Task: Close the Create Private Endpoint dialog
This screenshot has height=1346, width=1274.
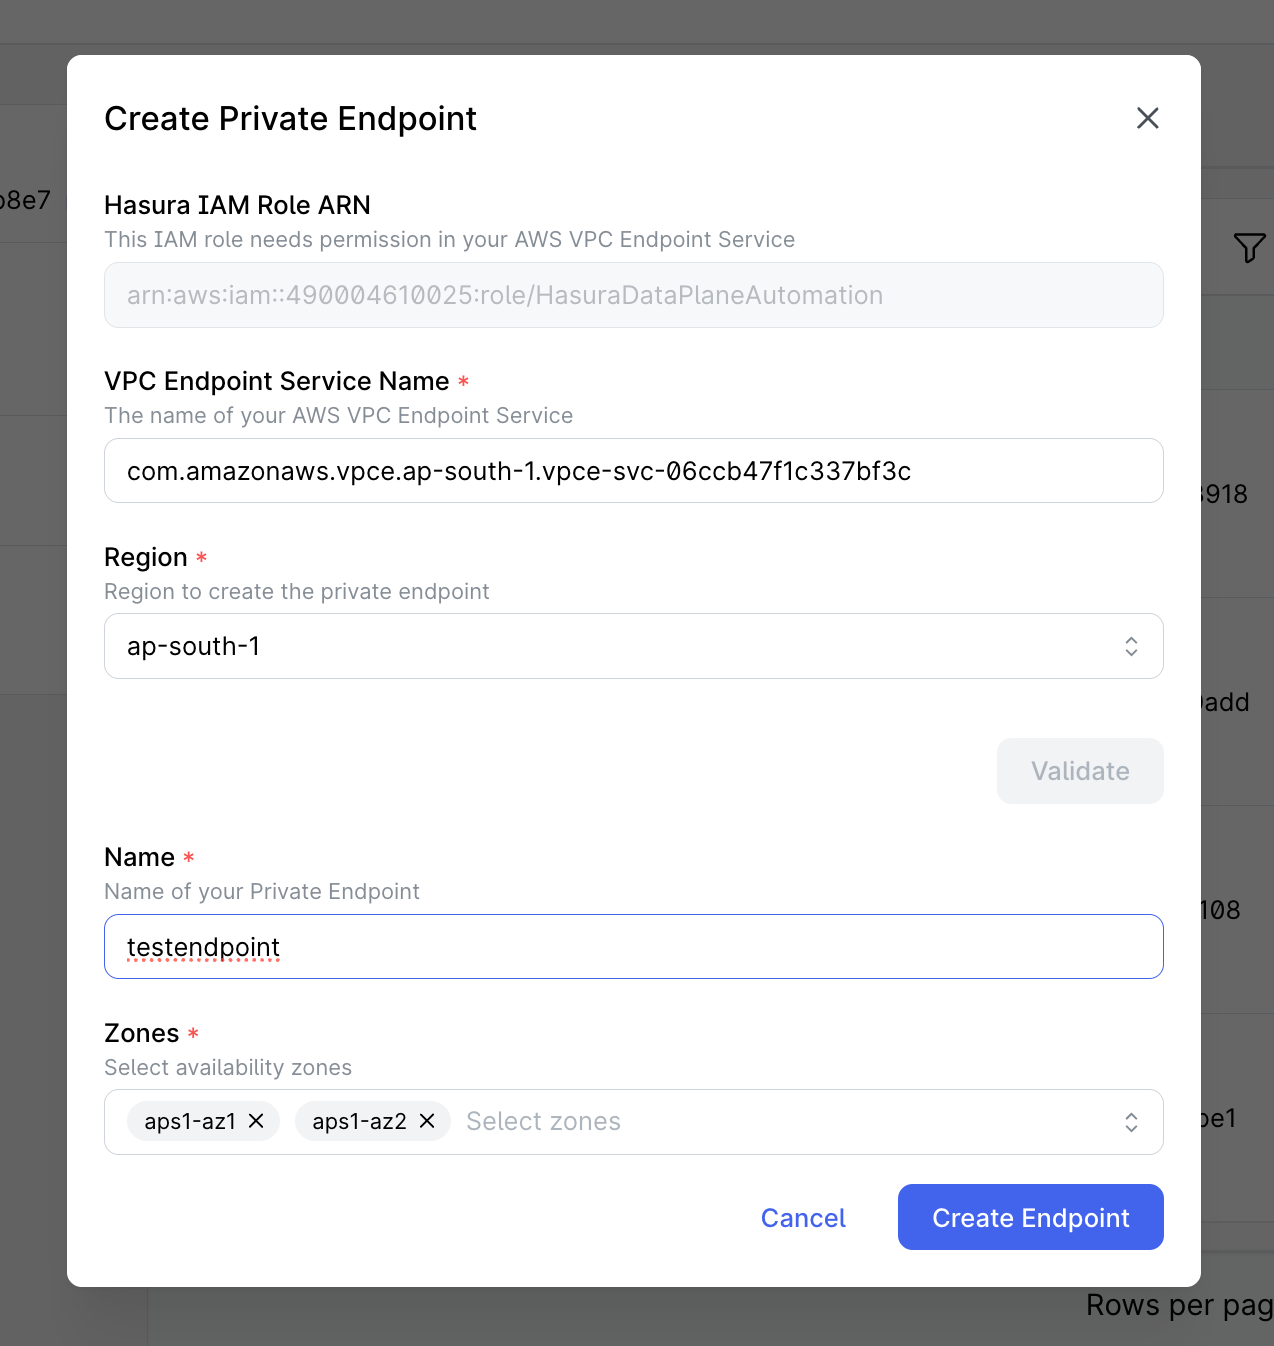Action: (1147, 118)
